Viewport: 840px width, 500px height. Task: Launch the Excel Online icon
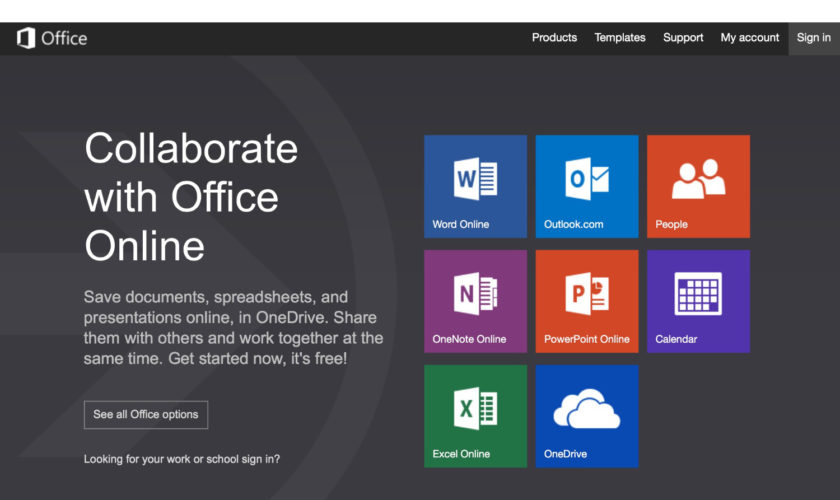click(475, 409)
